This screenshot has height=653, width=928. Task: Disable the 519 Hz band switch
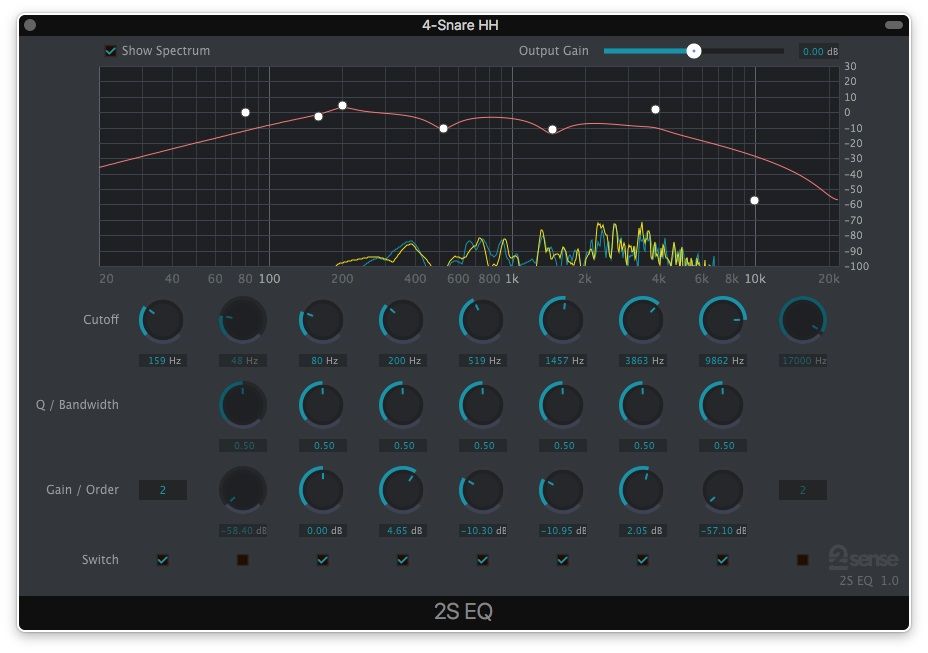click(482, 559)
